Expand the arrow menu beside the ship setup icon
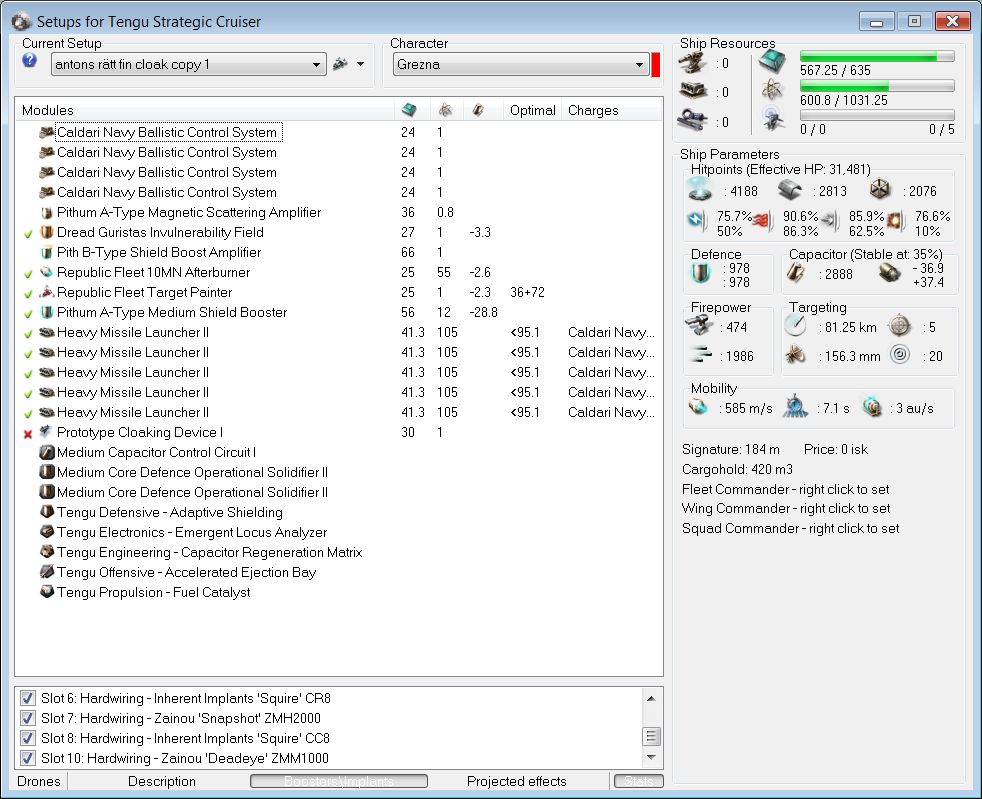The height and width of the screenshot is (799, 982). coord(361,64)
